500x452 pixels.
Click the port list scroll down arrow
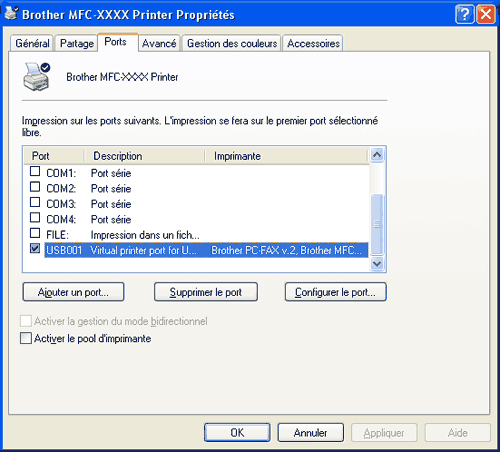tap(377, 263)
